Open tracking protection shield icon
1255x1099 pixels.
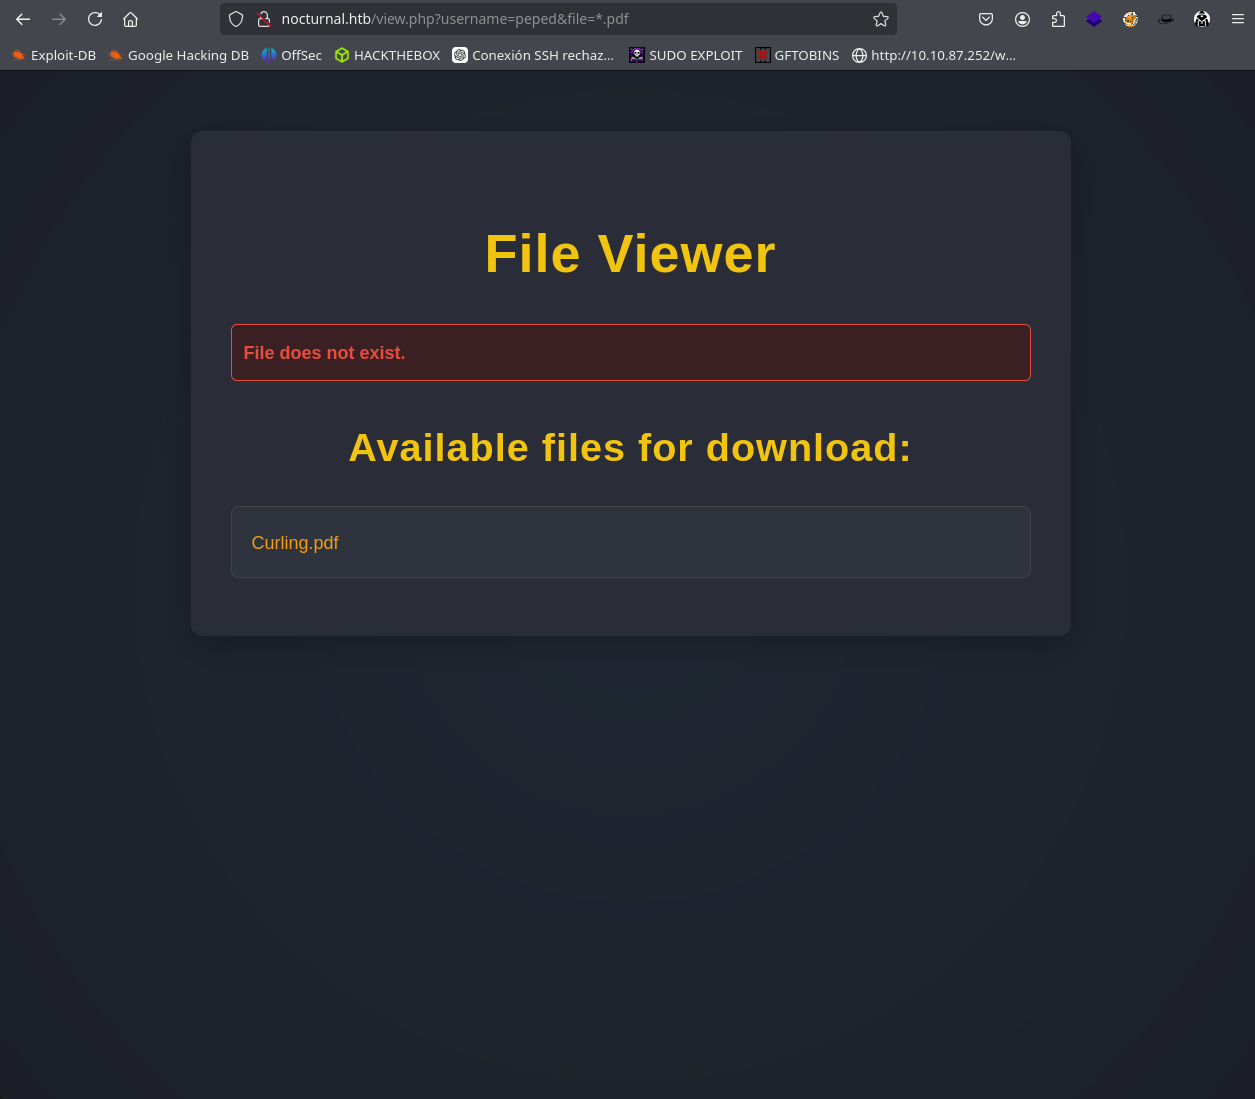point(236,19)
